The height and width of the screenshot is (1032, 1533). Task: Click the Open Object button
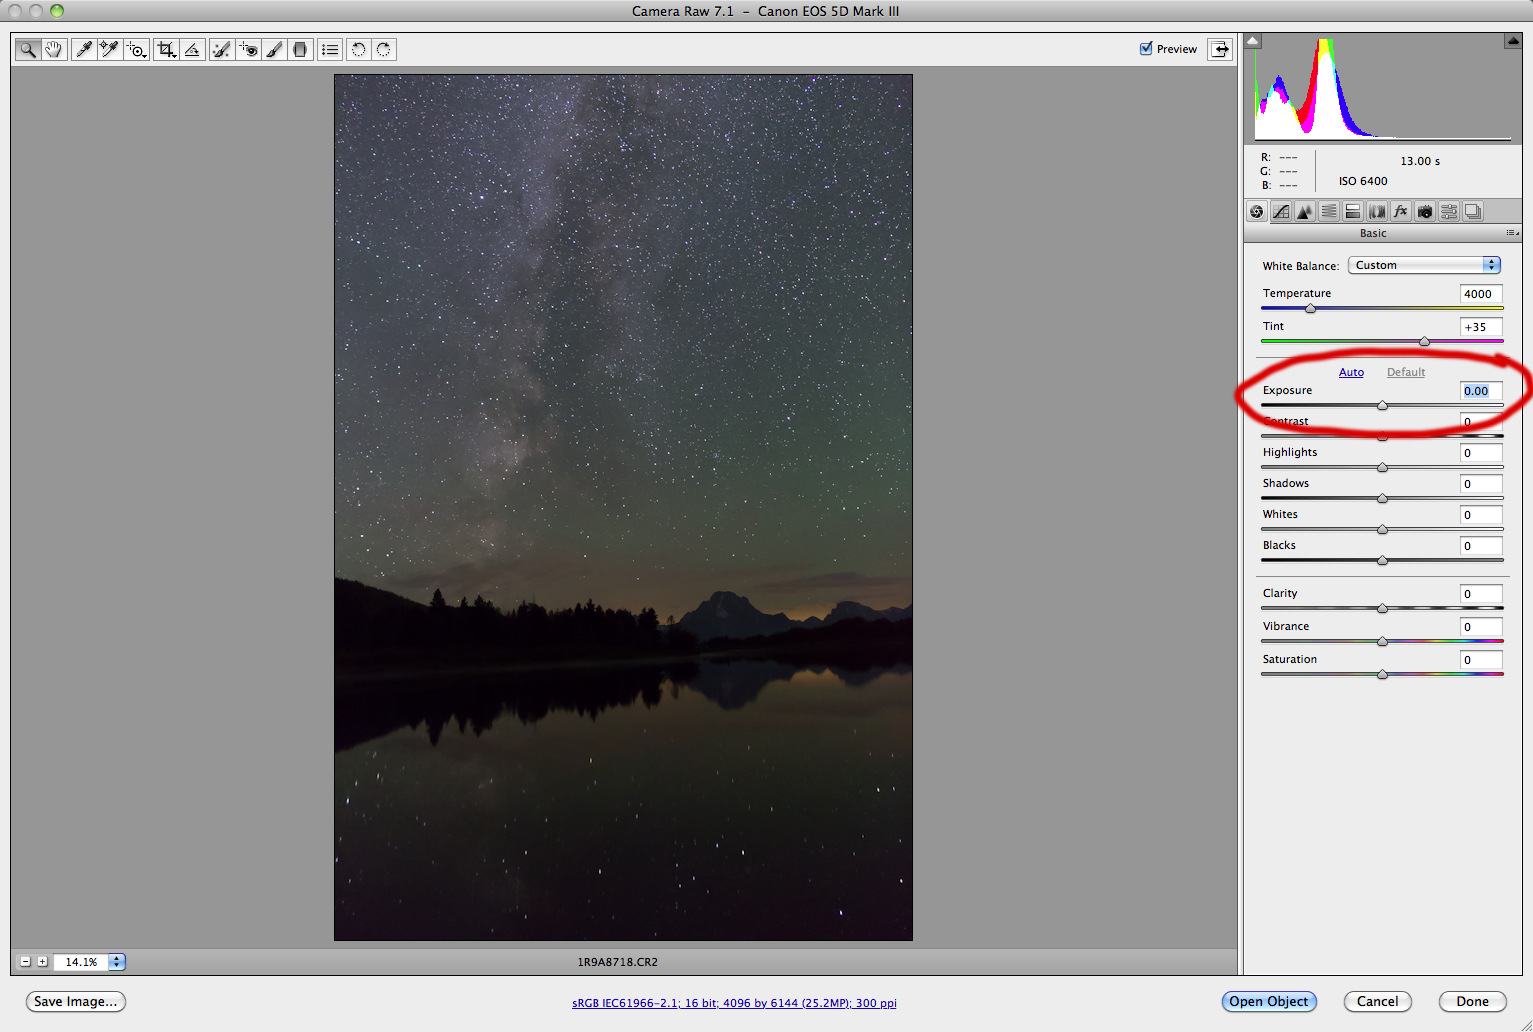[x=1269, y=1001]
